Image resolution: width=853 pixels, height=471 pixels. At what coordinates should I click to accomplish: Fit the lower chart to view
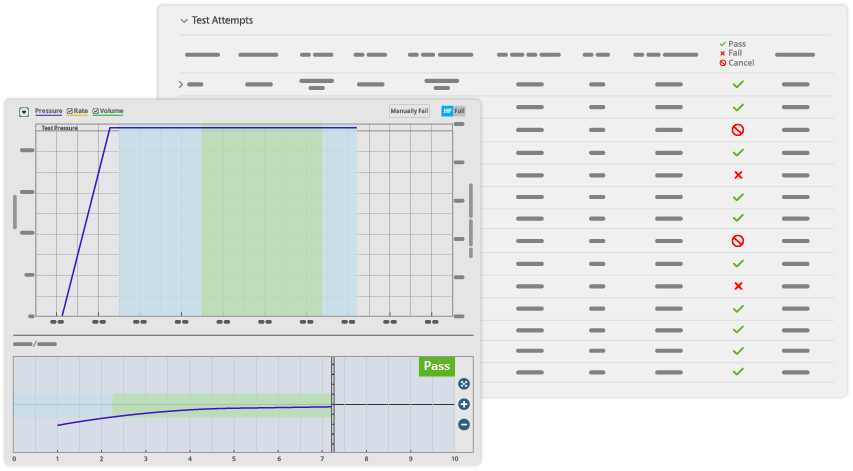pos(463,384)
